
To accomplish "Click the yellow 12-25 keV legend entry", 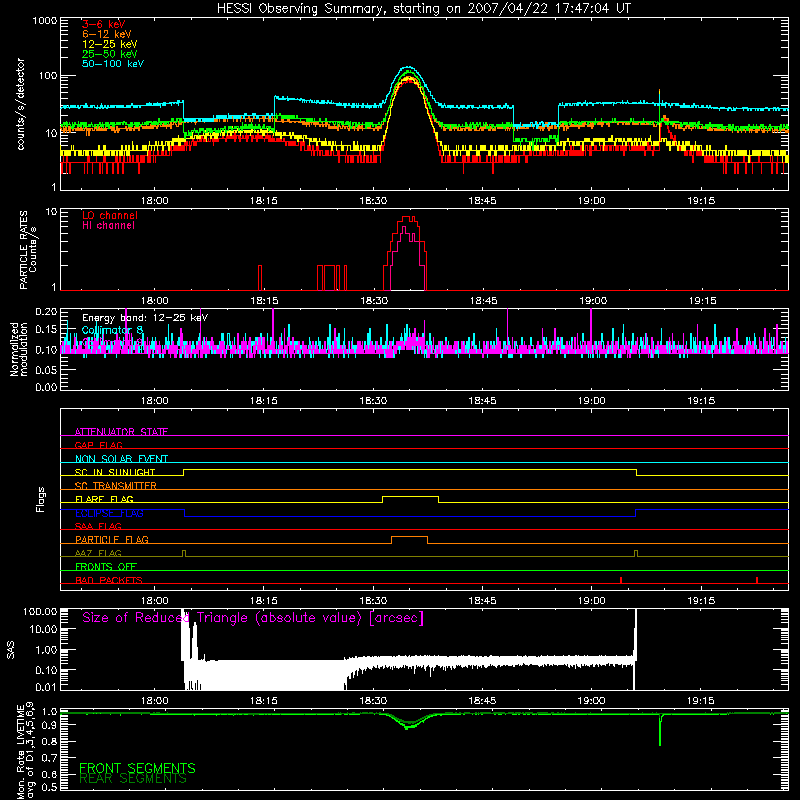I will 109,44.
